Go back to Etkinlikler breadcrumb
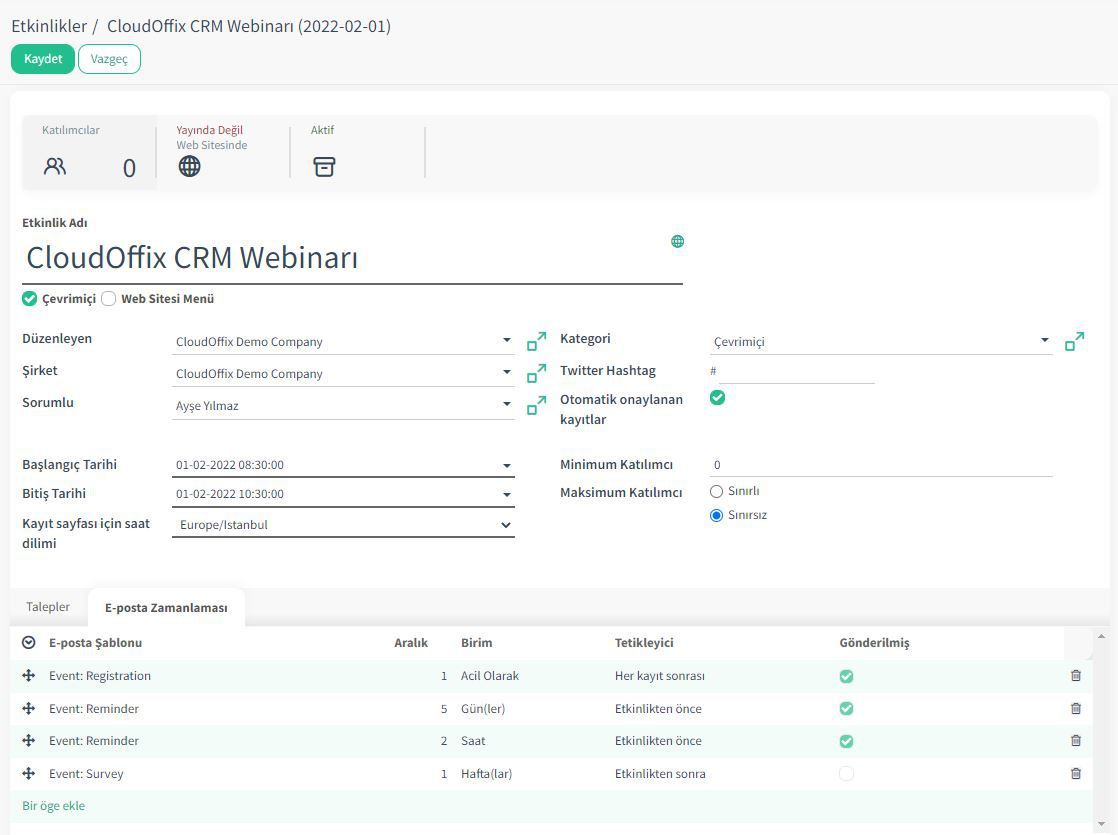This screenshot has width=1118, height=835. pyautogui.click(x=49, y=26)
